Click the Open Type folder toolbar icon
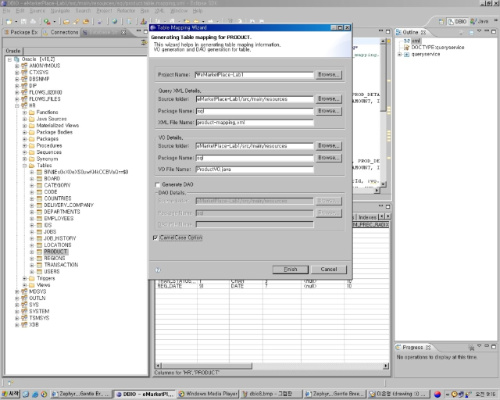This screenshot has width=500, height=400. 66,22
